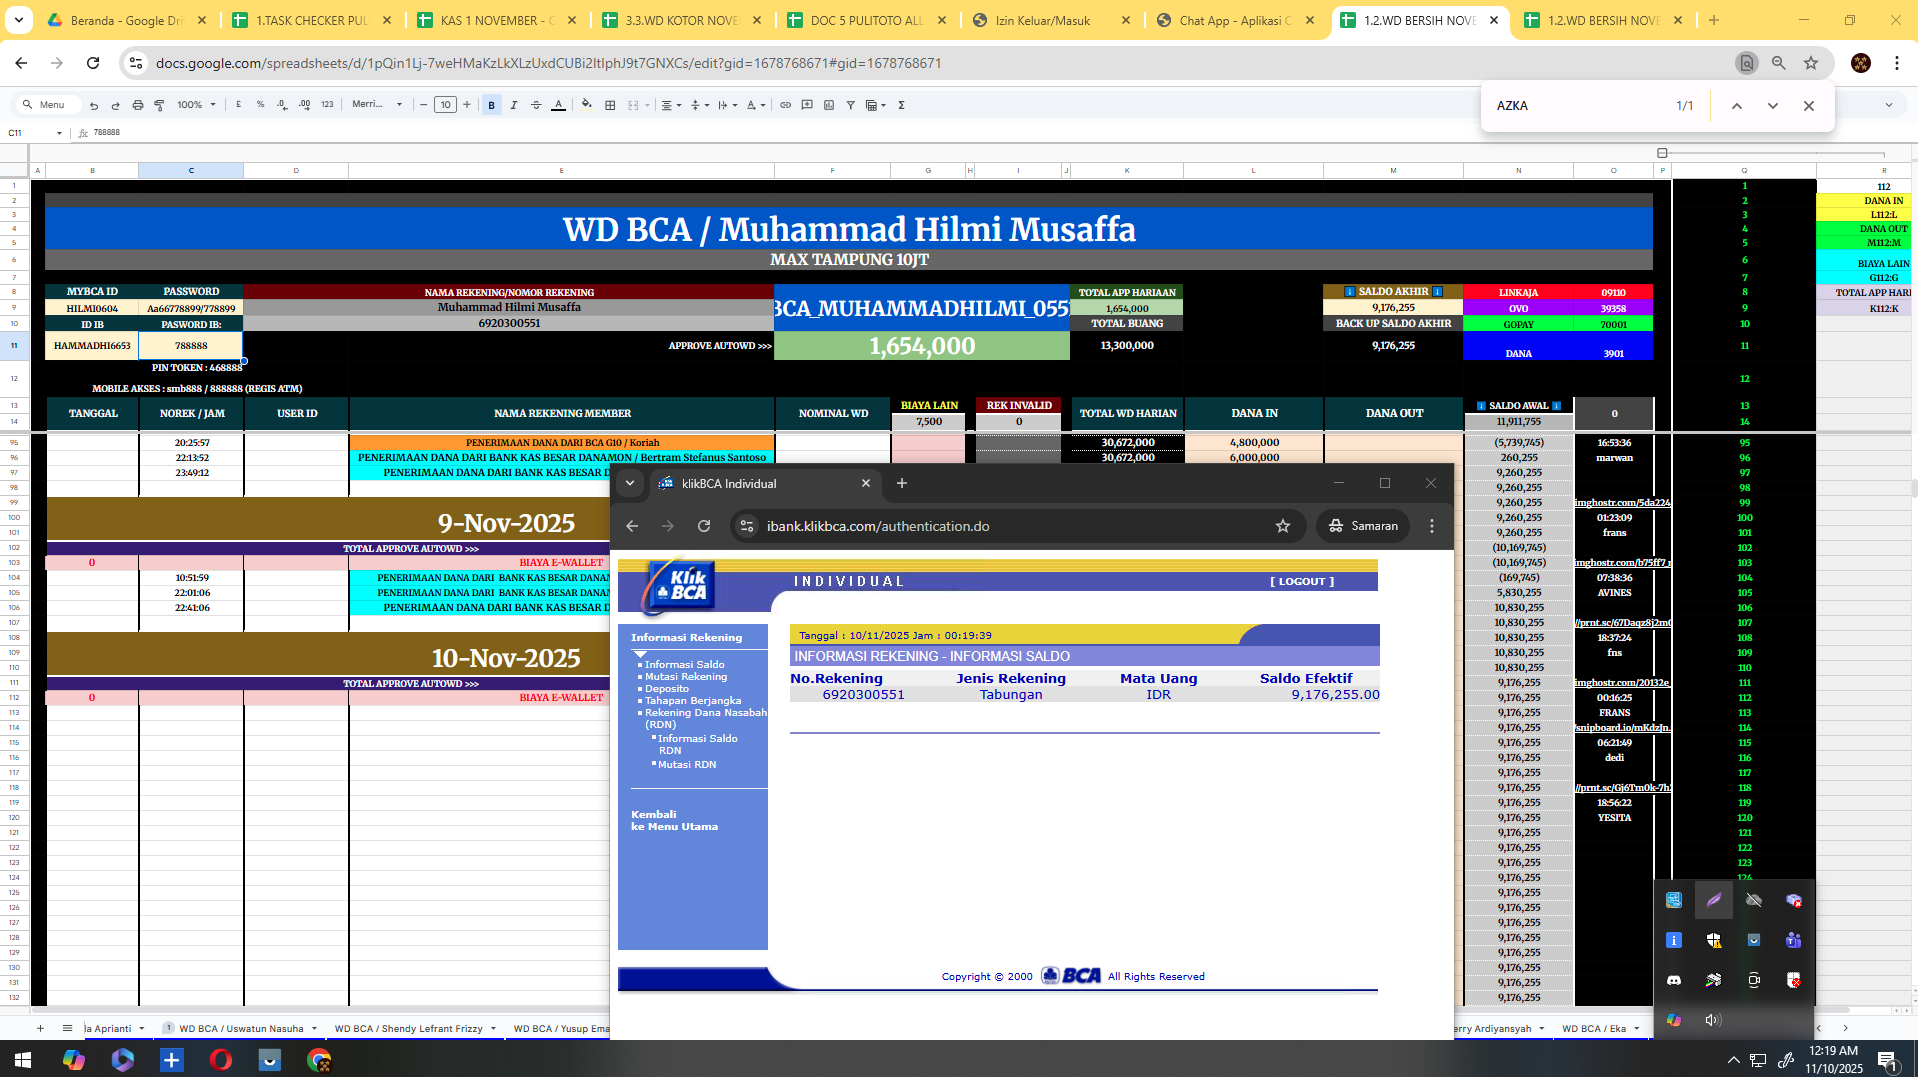Close the find bar
This screenshot has width=1918, height=1077.
(x=1809, y=106)
